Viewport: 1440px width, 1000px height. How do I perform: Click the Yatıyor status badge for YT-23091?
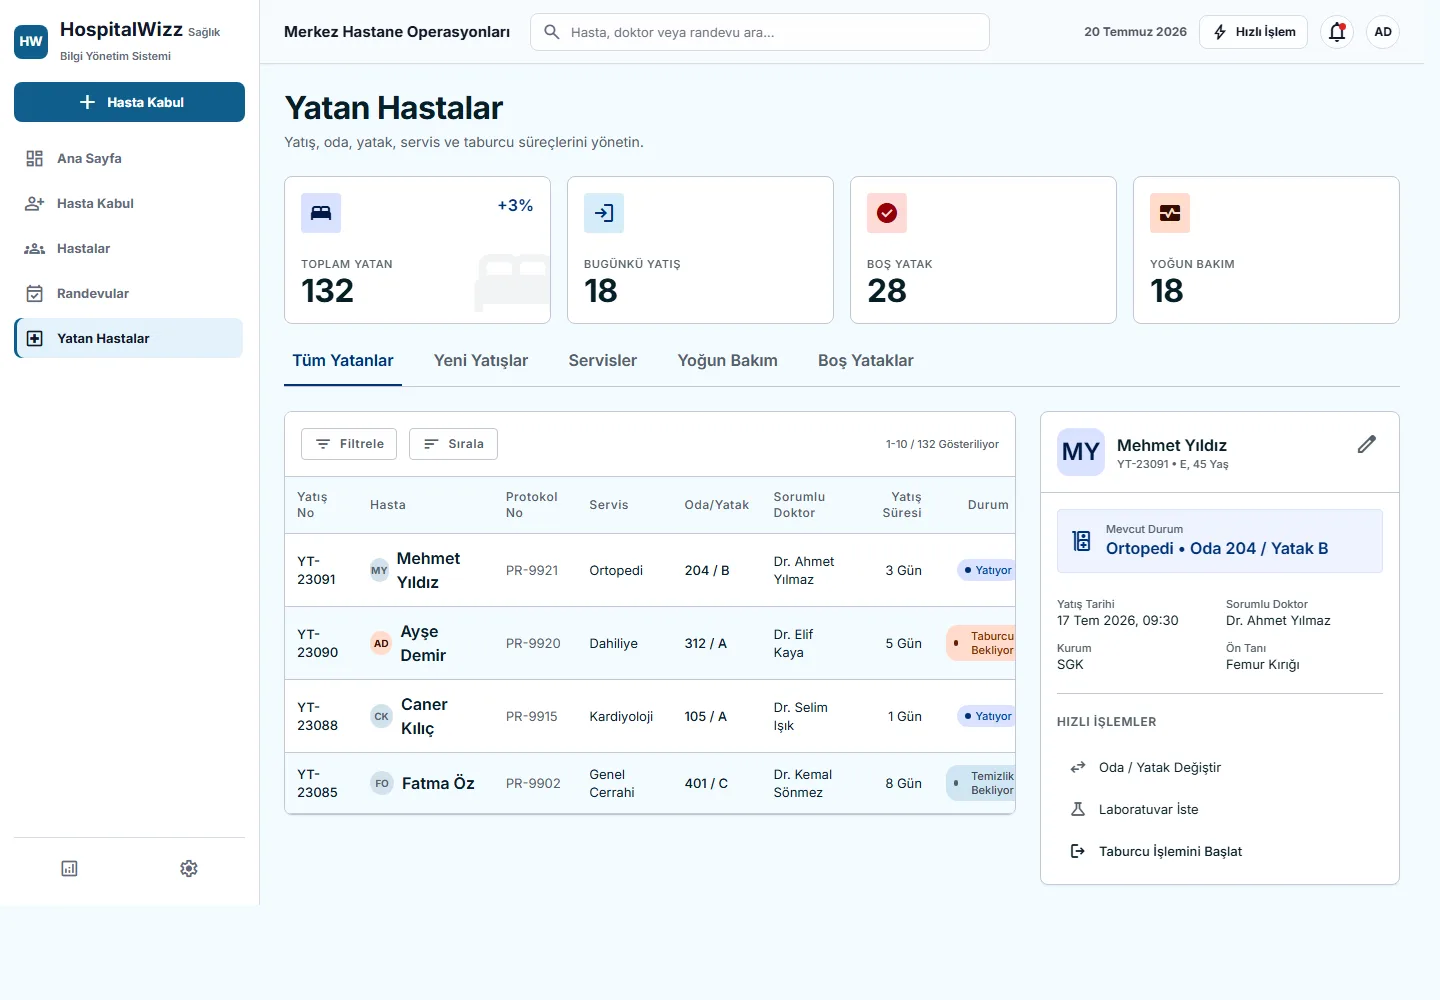click(987, 570)
